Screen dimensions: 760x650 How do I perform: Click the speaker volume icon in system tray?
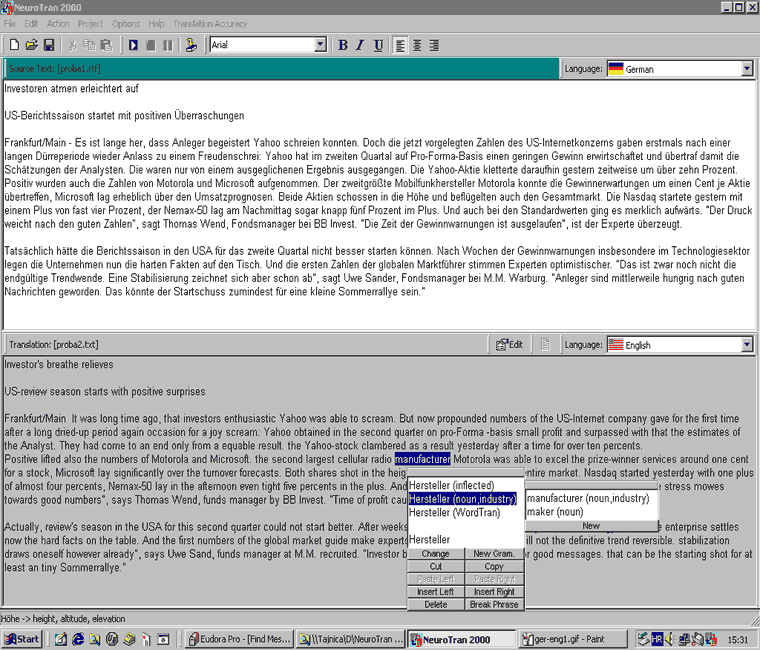[x=670, y=639]
